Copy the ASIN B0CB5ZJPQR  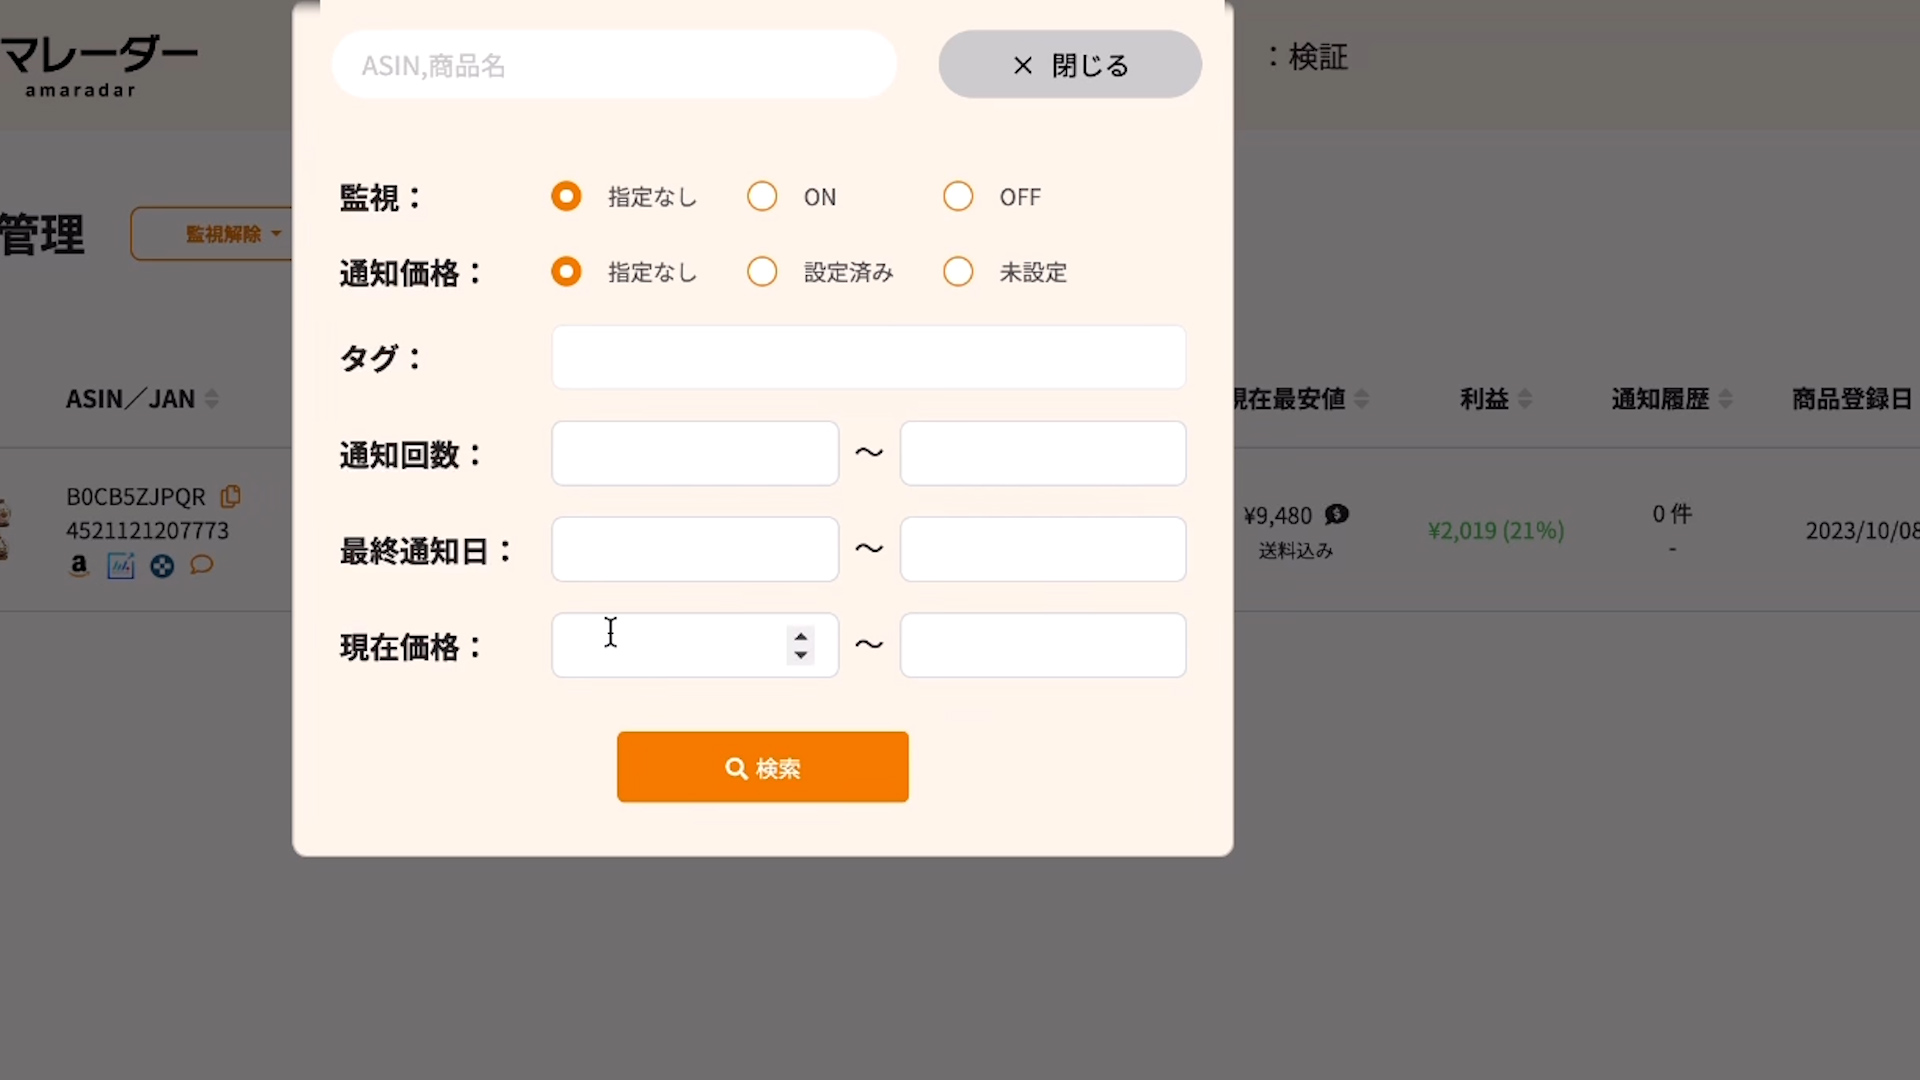pos(231,496)
